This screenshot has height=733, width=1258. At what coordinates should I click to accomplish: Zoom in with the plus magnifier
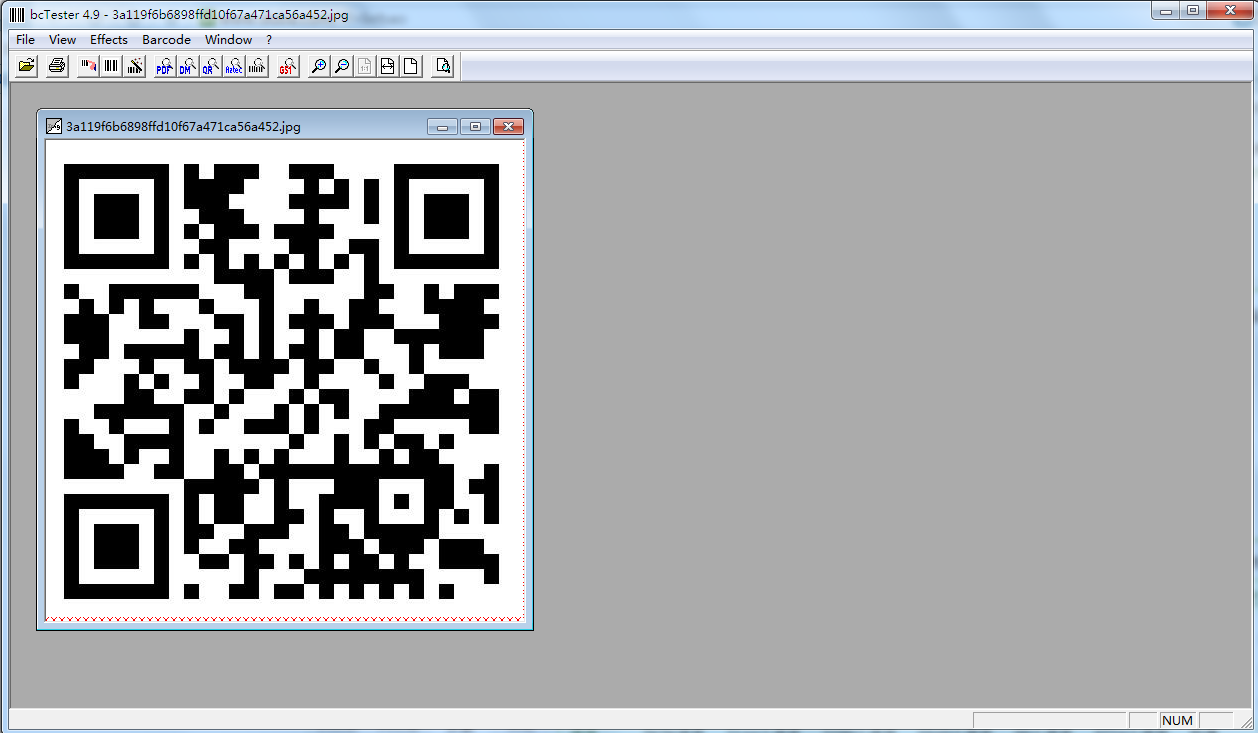click(x=318, y=66)
